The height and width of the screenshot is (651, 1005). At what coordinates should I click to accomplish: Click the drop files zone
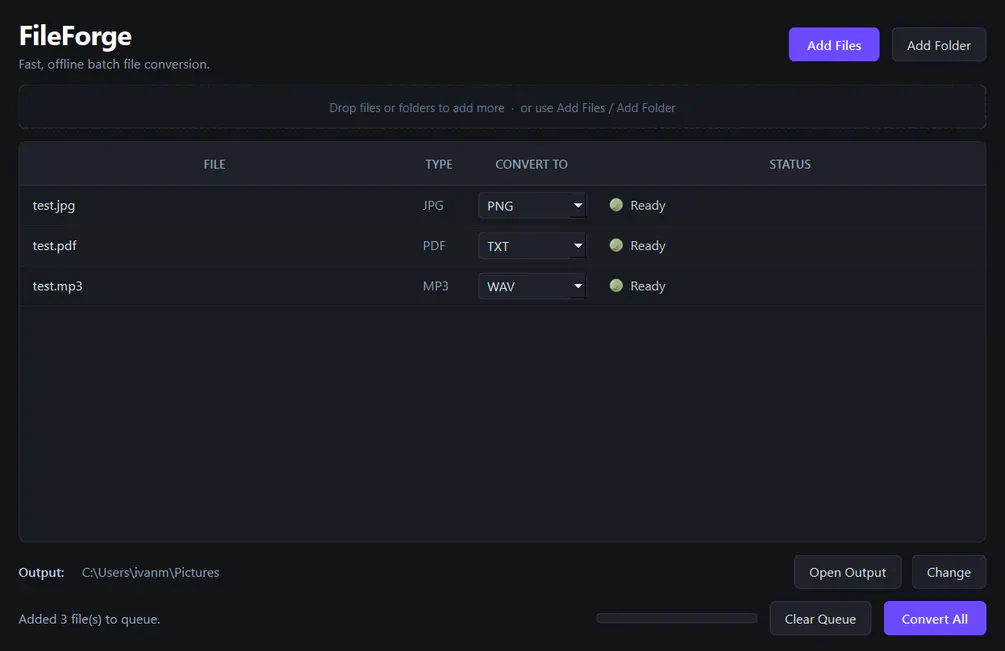tap(502, 108)
